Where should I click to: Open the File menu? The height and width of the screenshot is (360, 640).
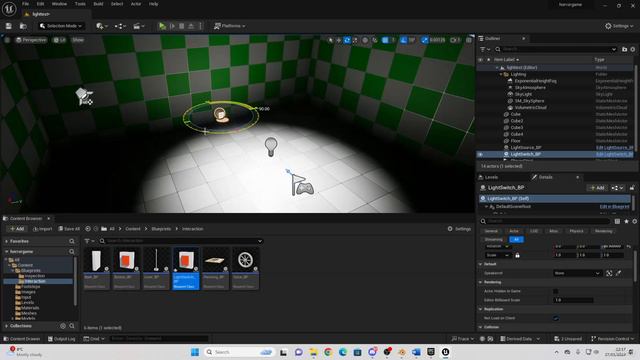tap(25, 4)
